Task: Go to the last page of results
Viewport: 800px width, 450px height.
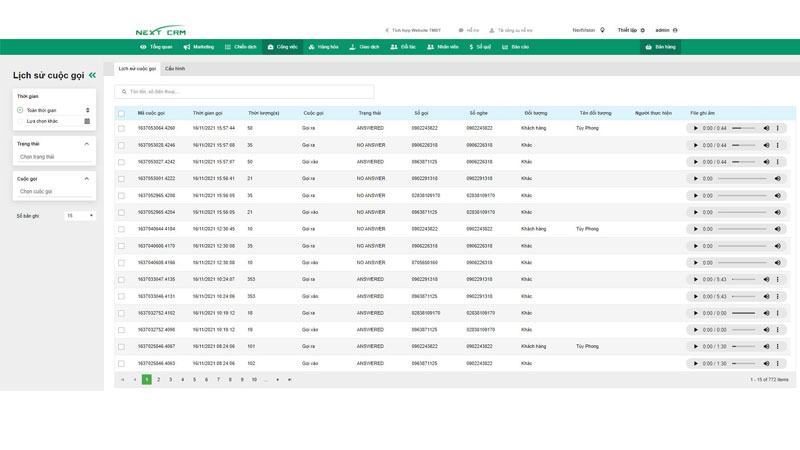Action: pyautogui.click(x=290, y=380)
